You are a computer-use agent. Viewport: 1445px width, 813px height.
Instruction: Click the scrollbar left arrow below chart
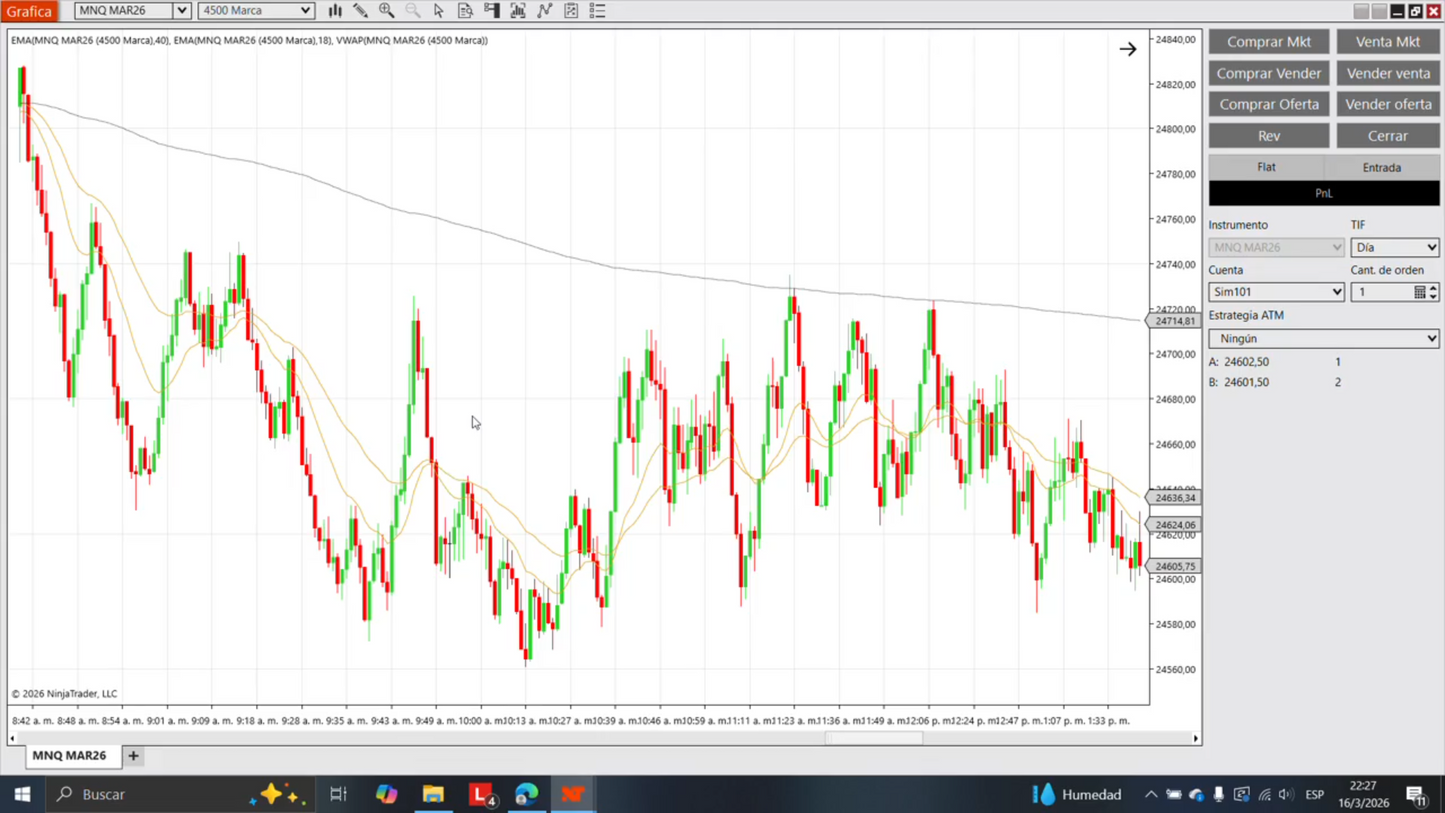click(13, 739)
